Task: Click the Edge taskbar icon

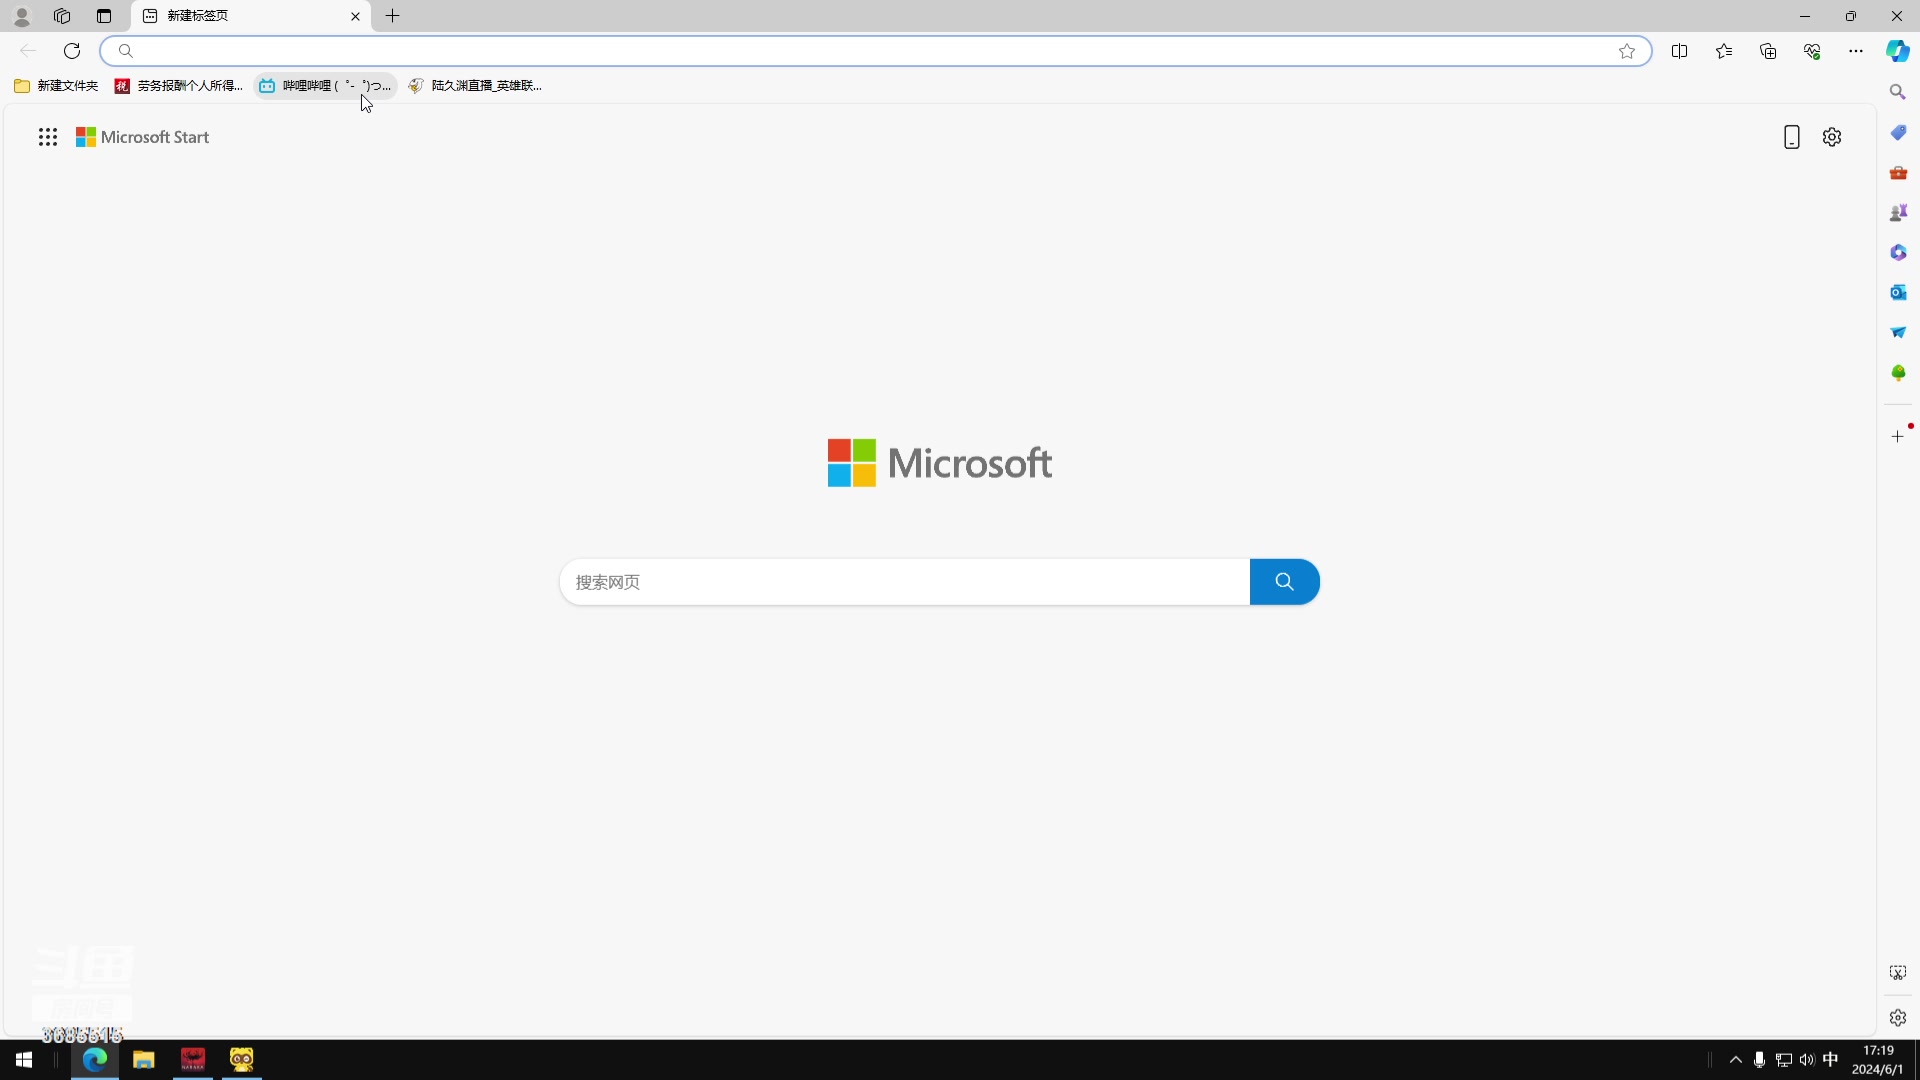Action: click(x=95, y=1060)
